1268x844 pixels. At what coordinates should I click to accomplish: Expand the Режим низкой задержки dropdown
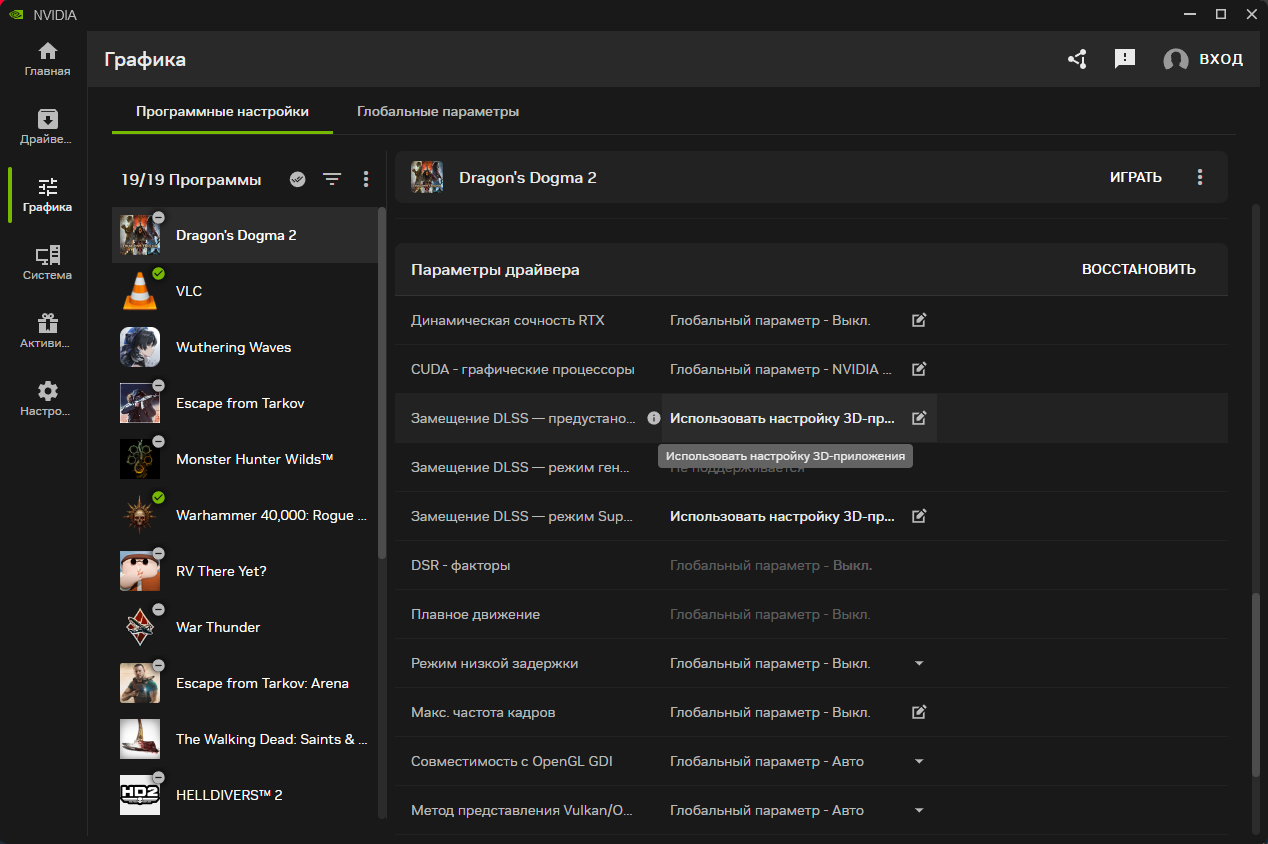(x=919, y=663)
